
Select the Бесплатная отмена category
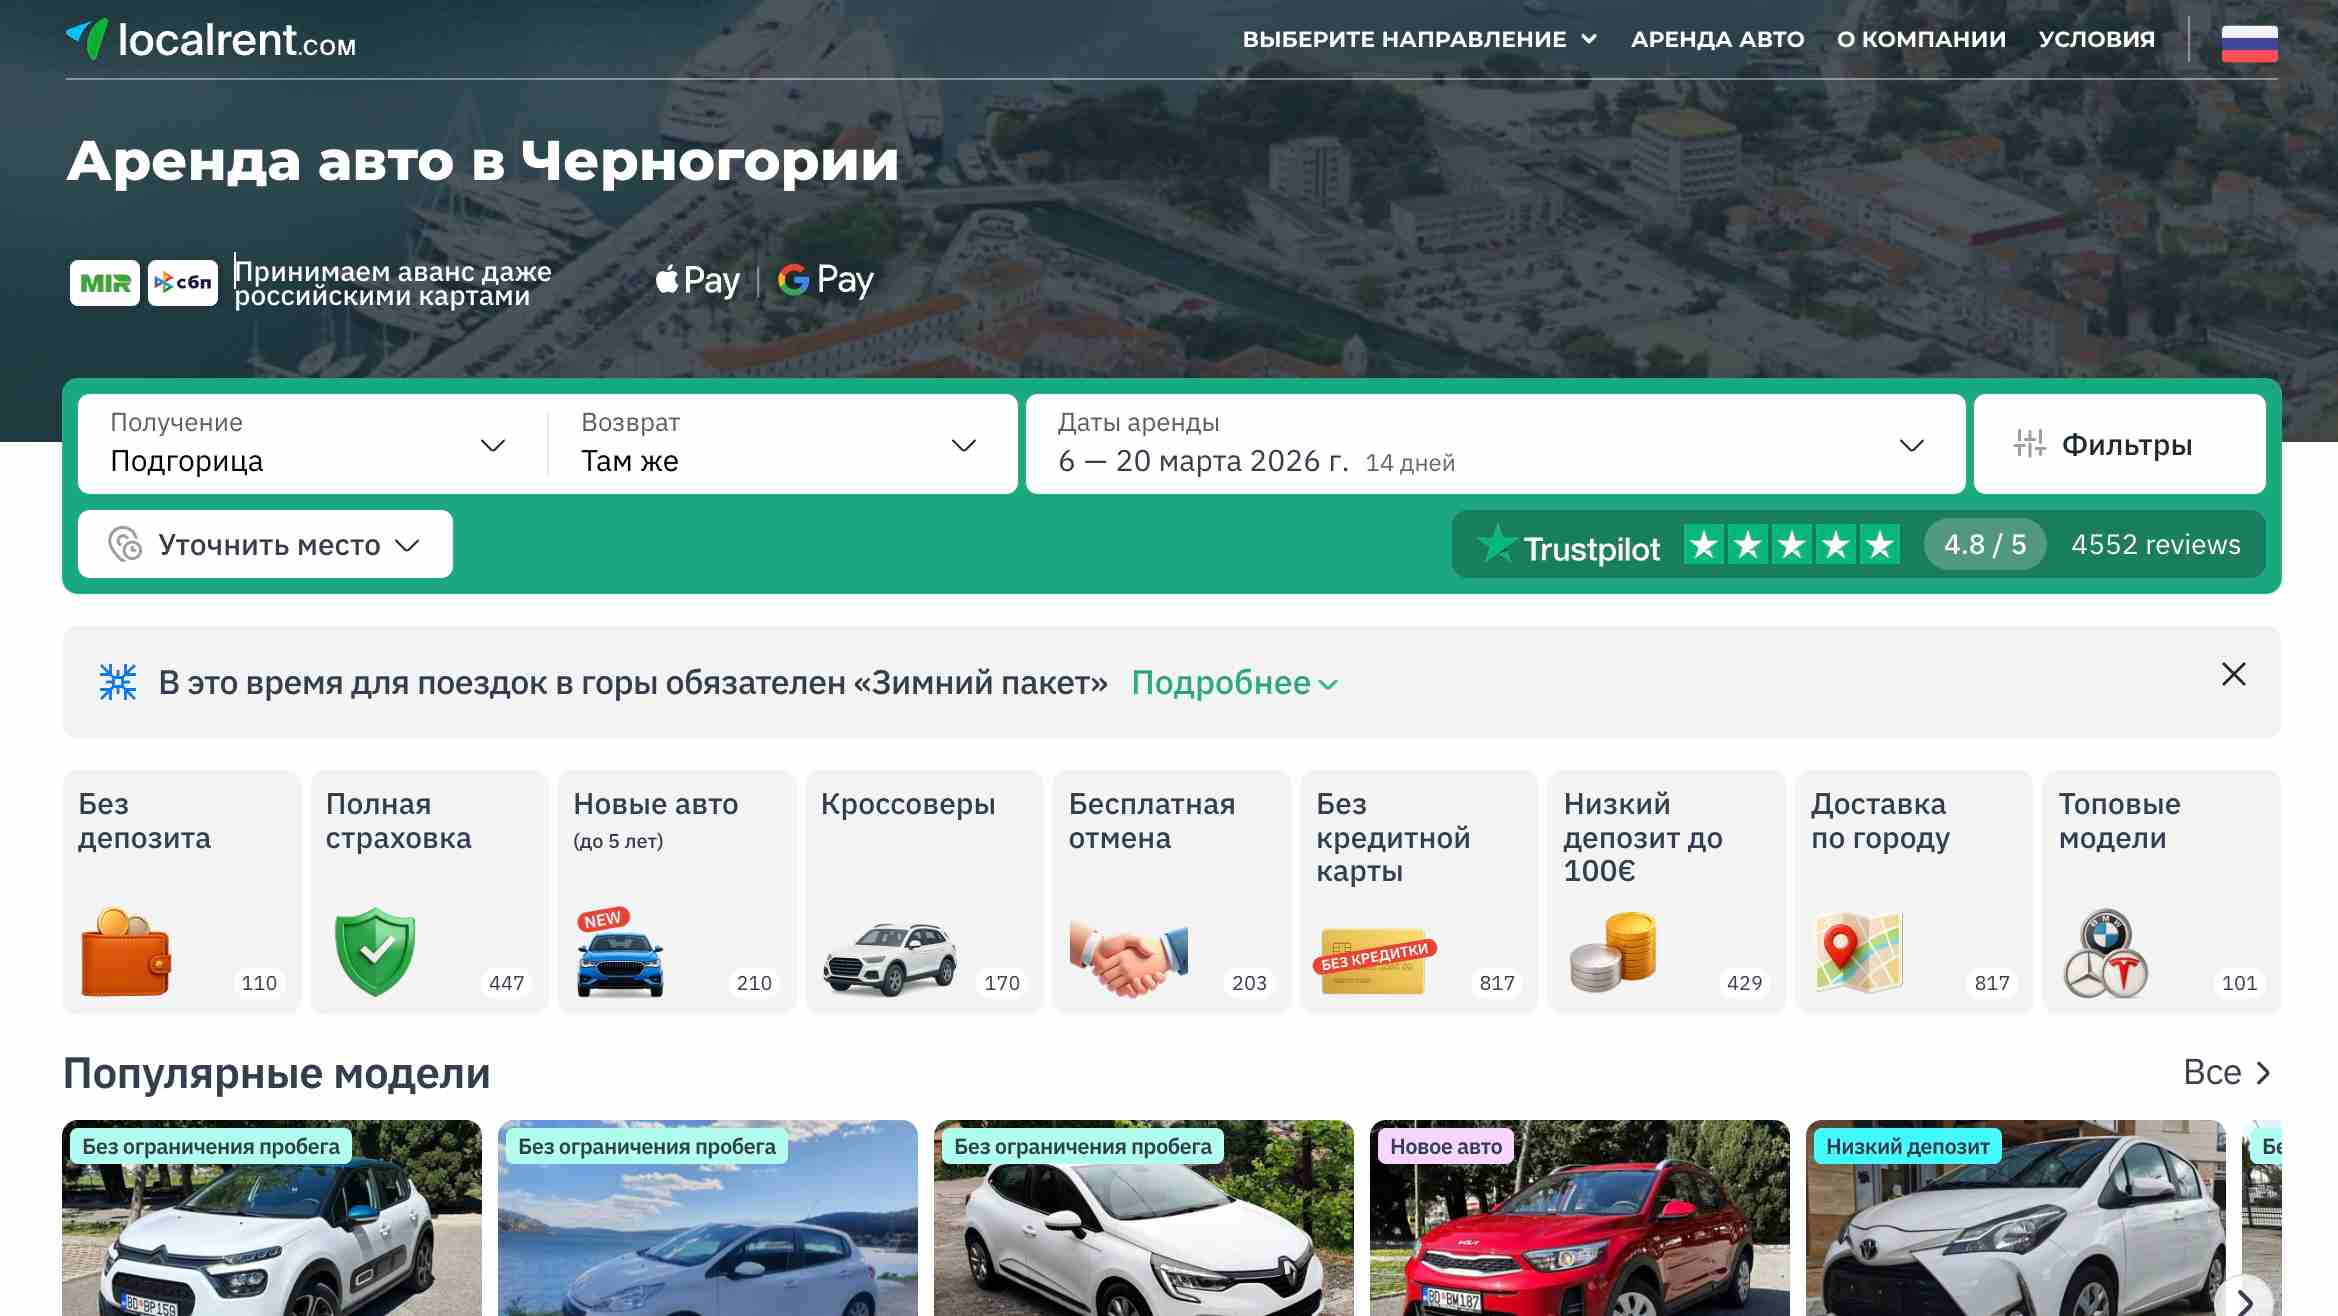pos(1172,891)
